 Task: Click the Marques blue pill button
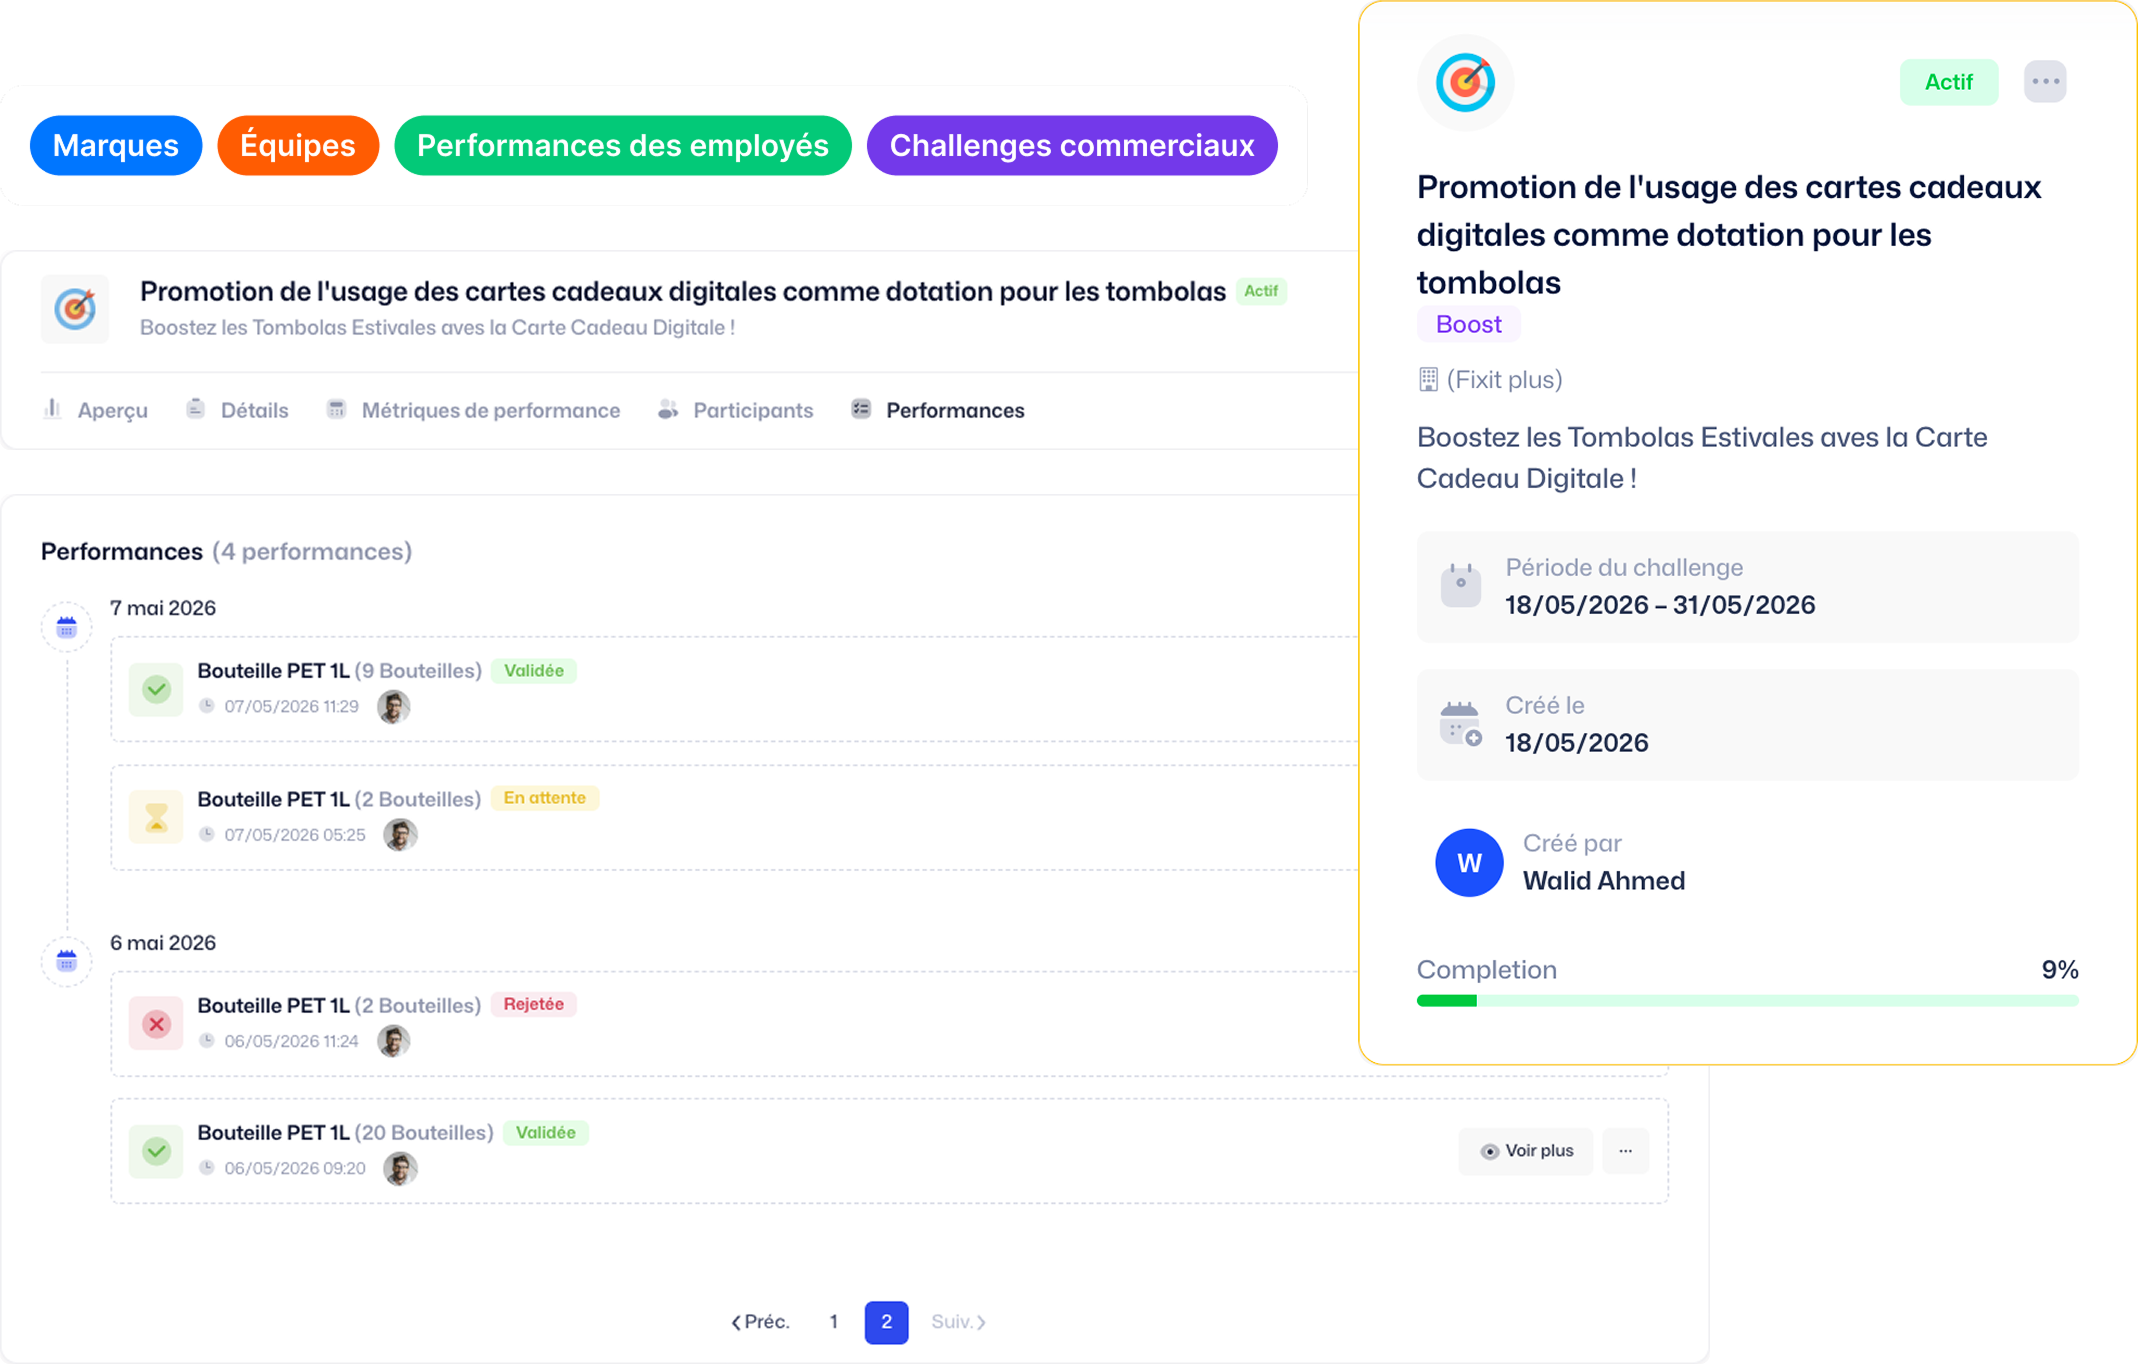point(116,146)
